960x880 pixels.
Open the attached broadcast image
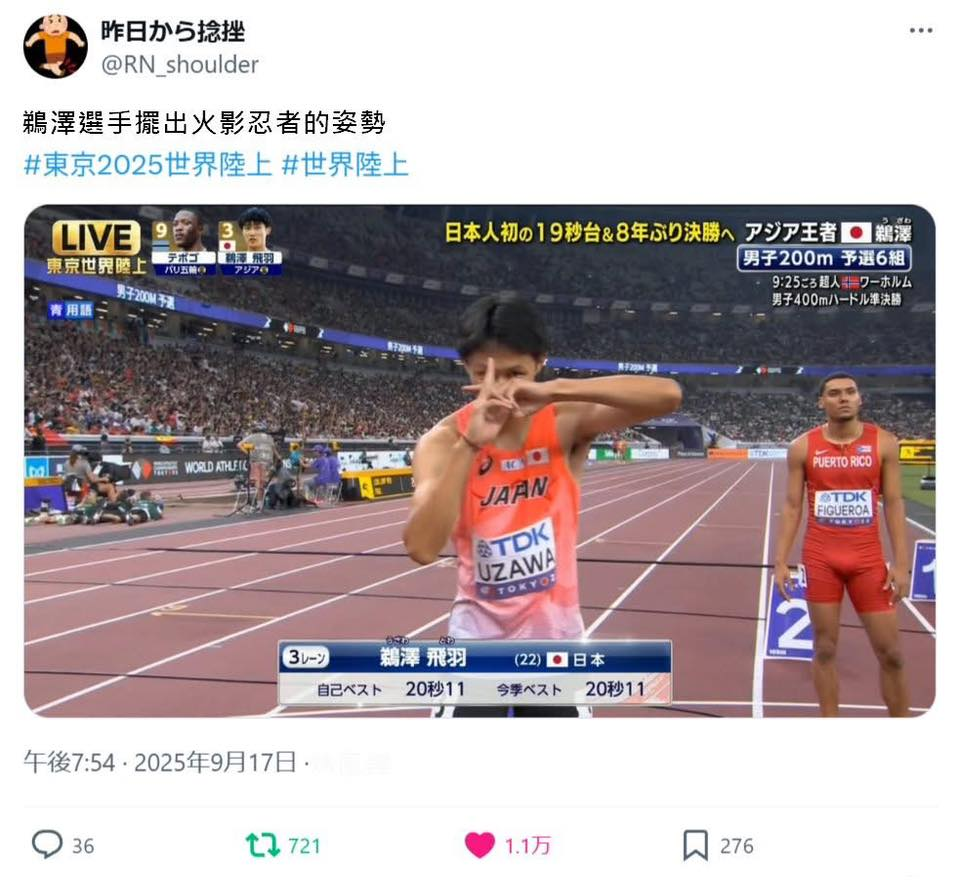coord(479,461)
